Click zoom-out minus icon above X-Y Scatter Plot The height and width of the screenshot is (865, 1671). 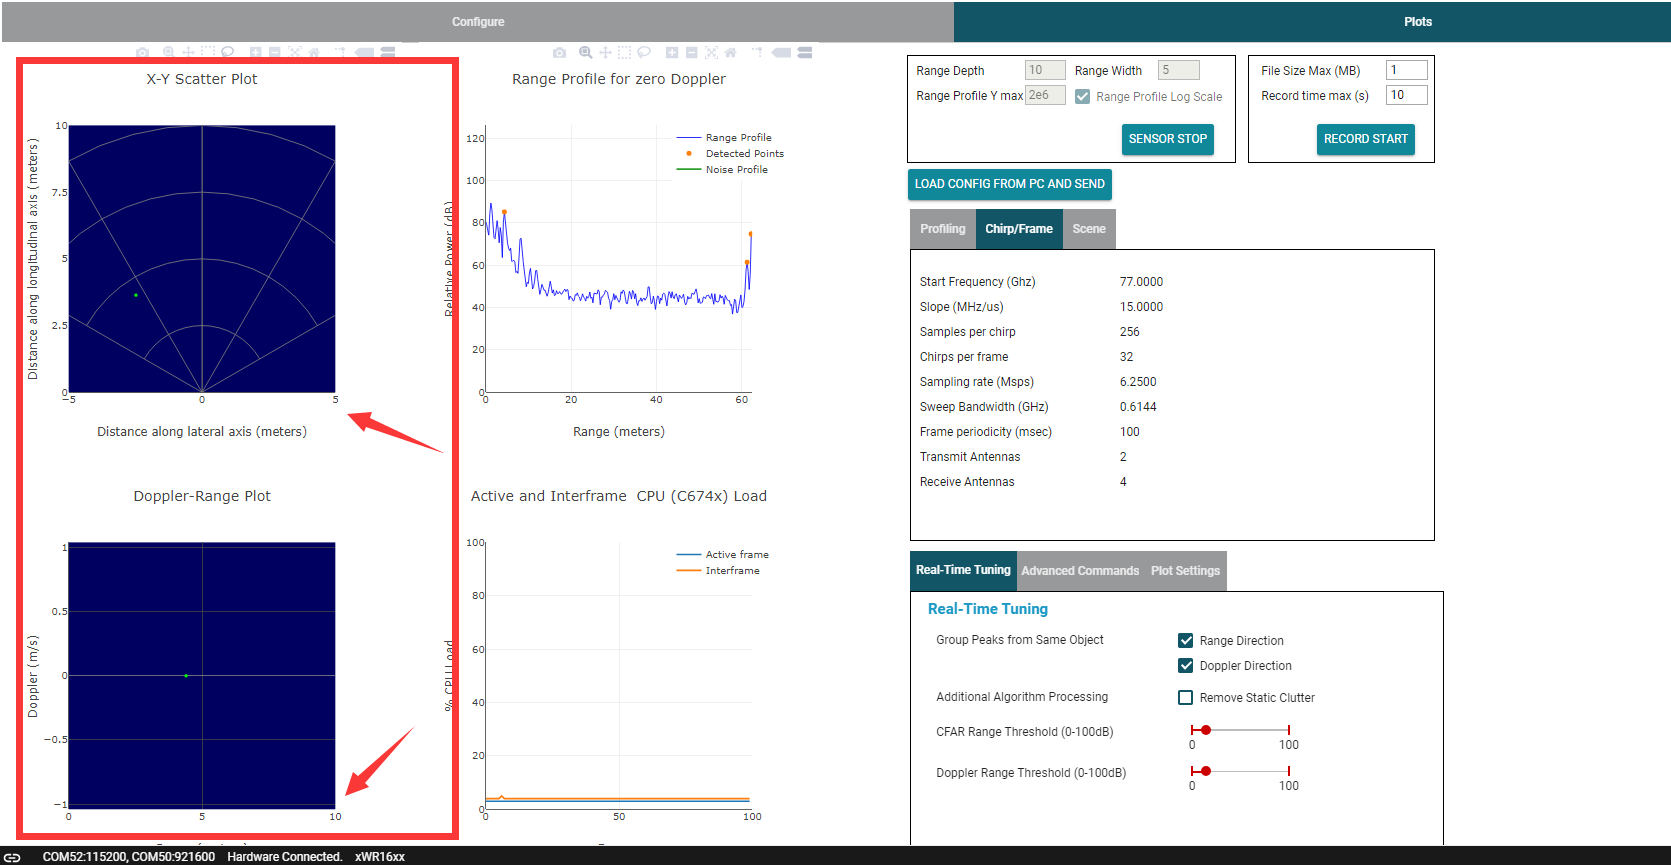[274, 52]
